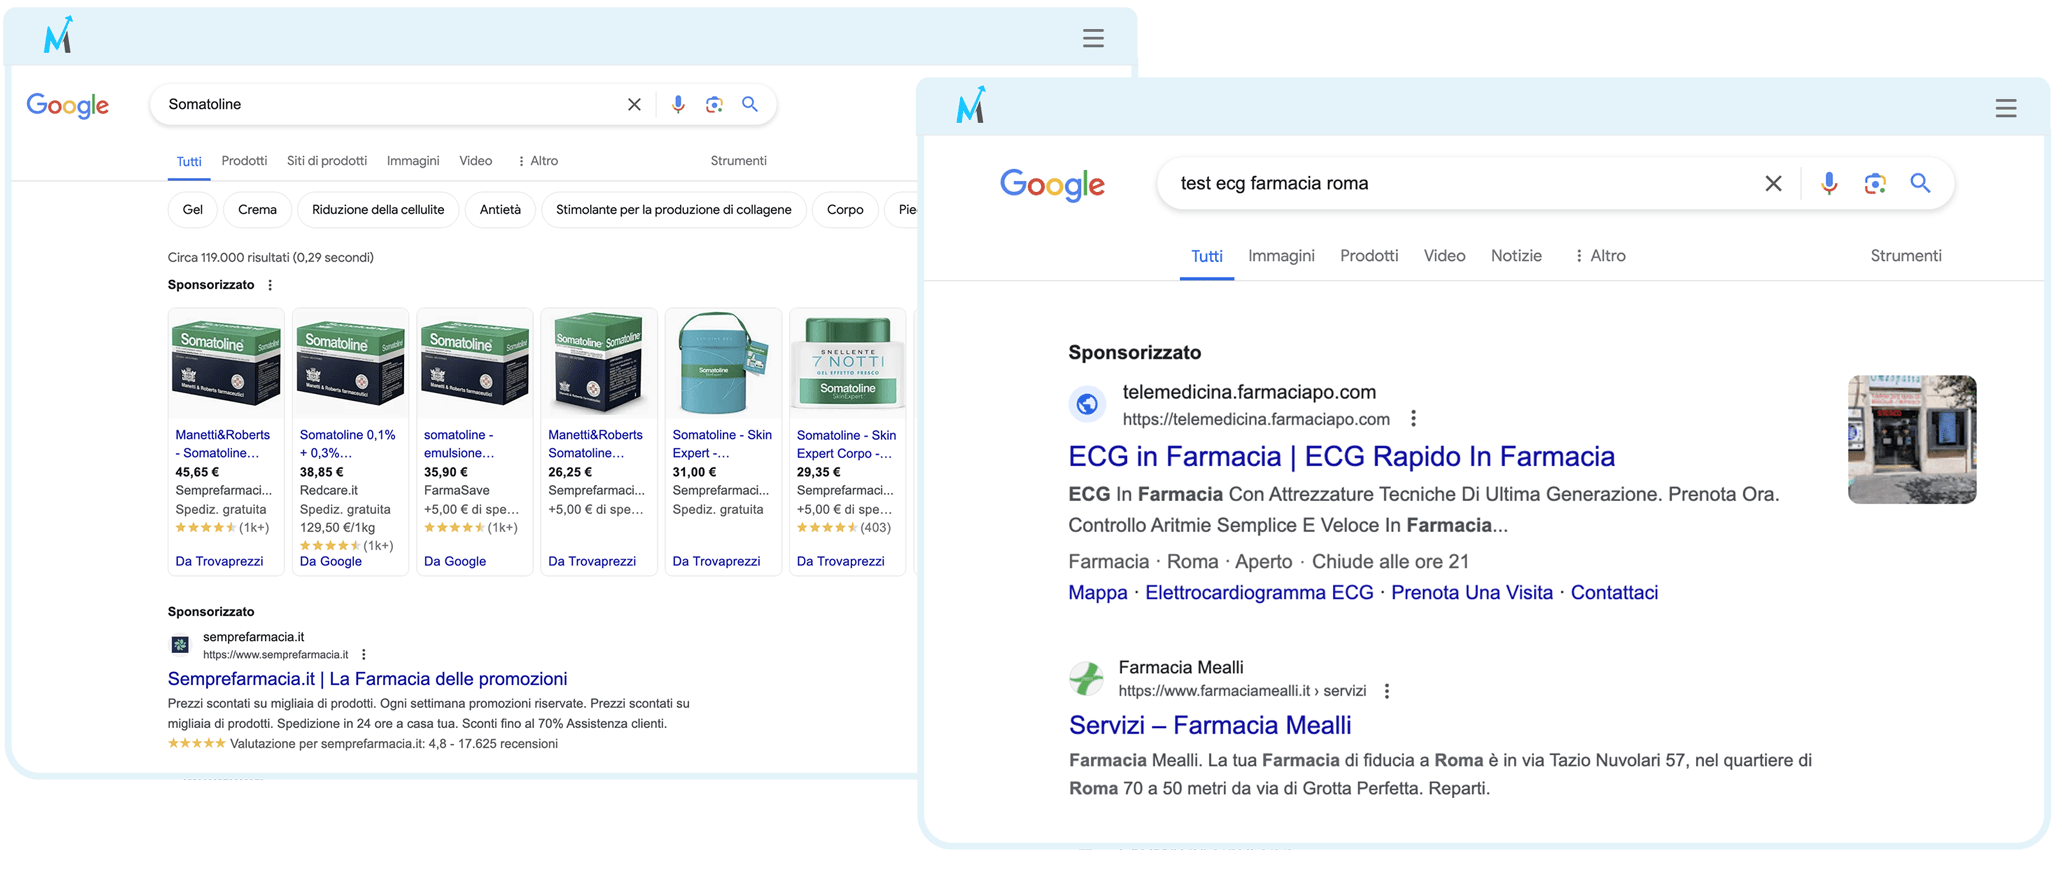Viewport: 2062px width, 869px height.
Task: Open options dots next to first Sponsorizzato label
Action: 270,285
